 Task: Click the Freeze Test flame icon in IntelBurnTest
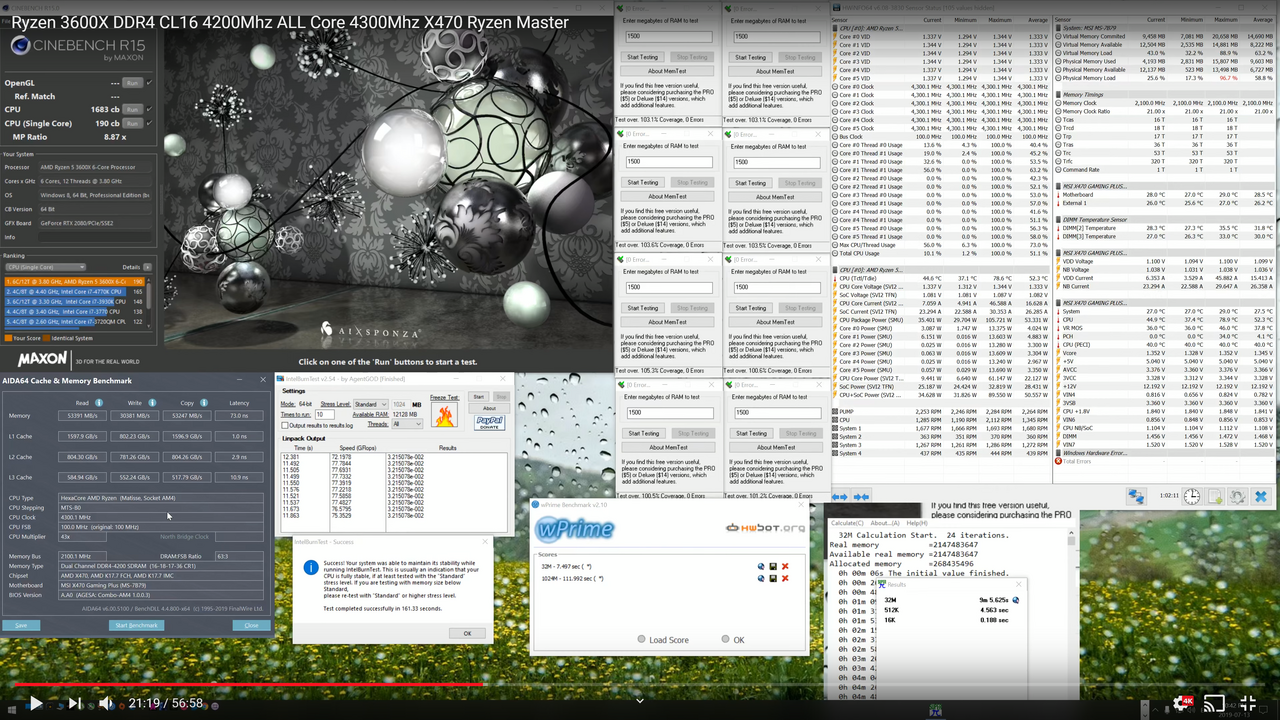pos(444,415)
